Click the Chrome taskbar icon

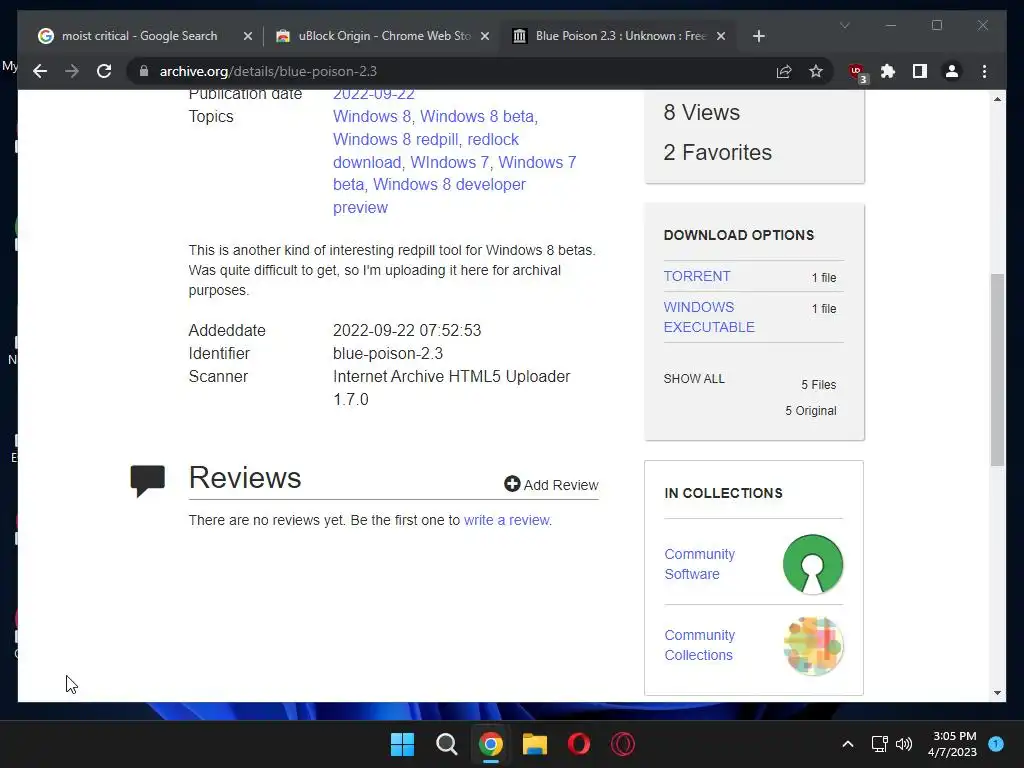click(491, 744)
